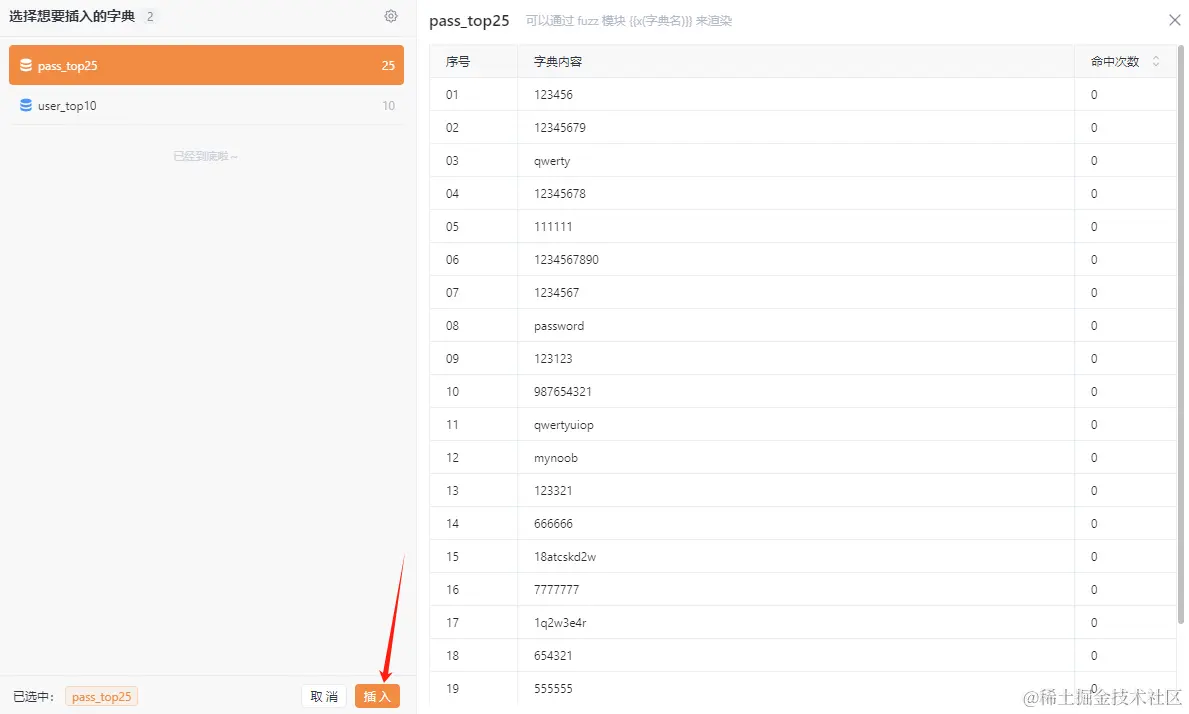Screen dimensions: 1189x714
Task: Select the mynoob entry
Action: pyautogui.click(x=556, y=458)
